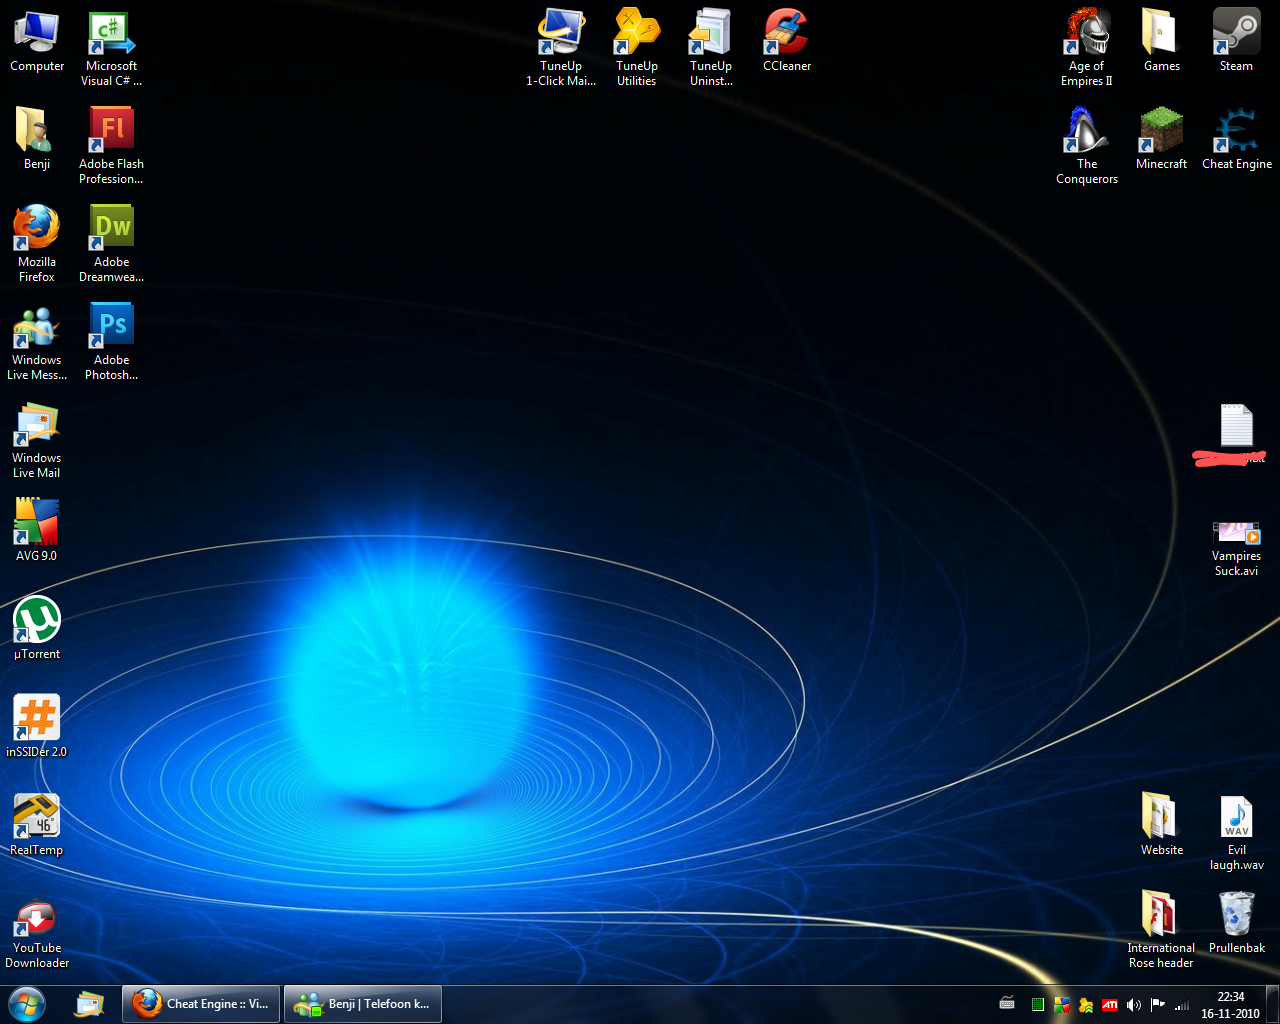Viewport: 1280px width, 1024px height.
Task: Click the Adobe Photoshop shortcut
Action: [112, 328]
